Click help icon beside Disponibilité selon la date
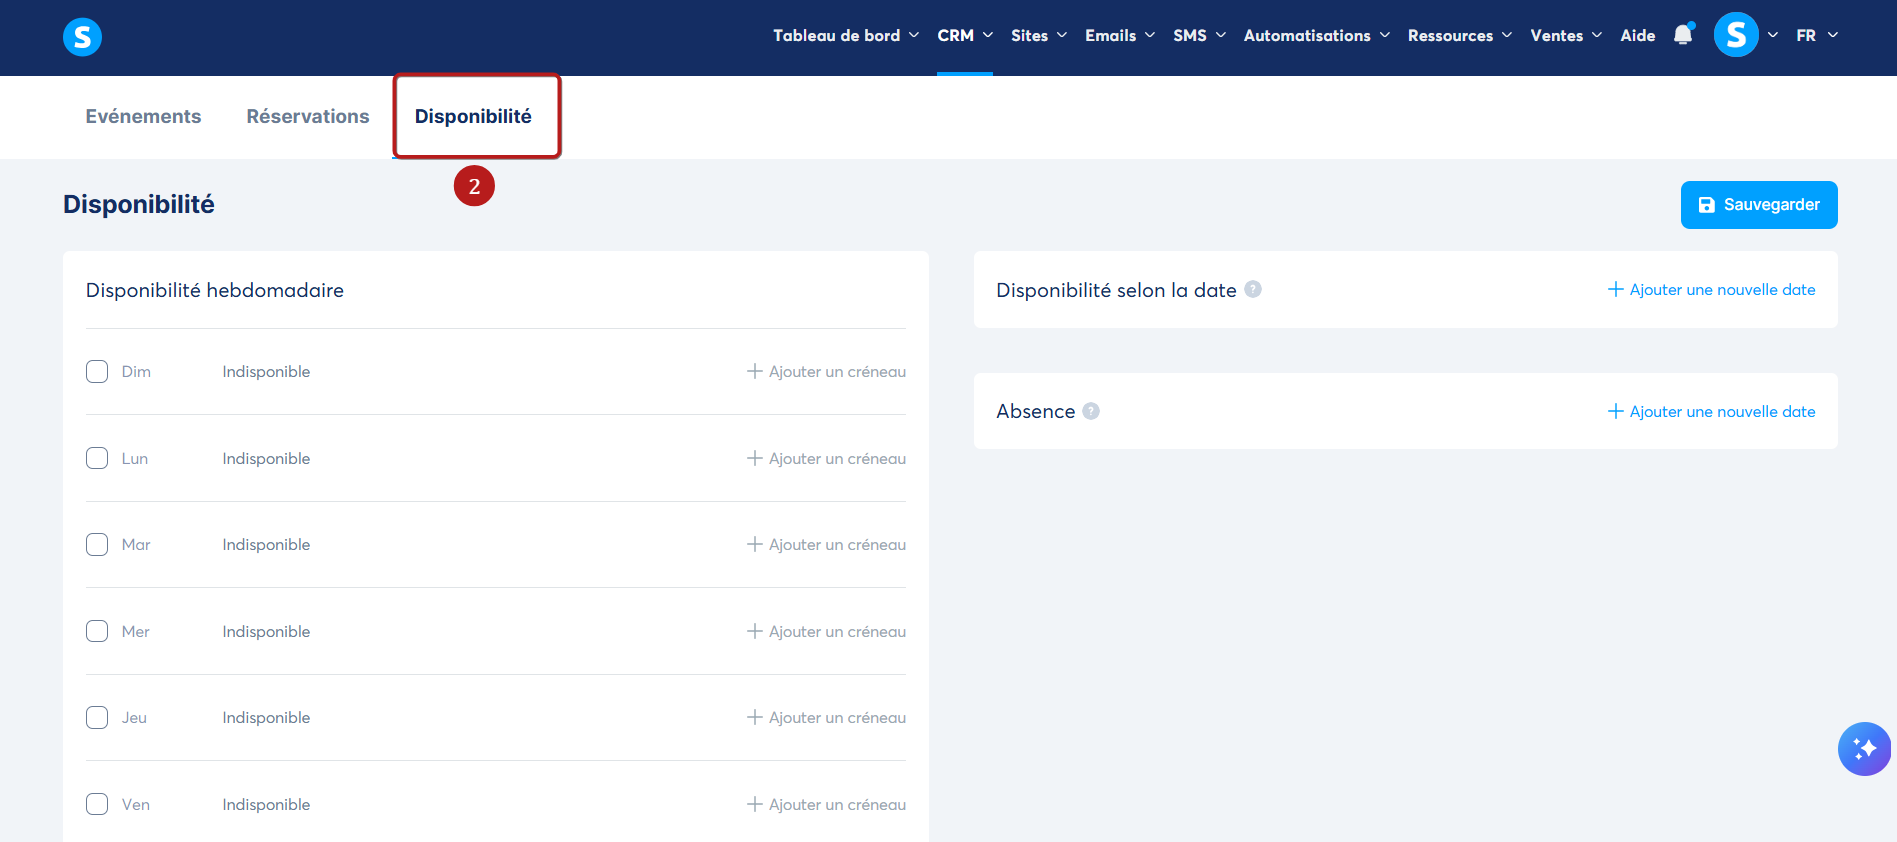 1253,289
